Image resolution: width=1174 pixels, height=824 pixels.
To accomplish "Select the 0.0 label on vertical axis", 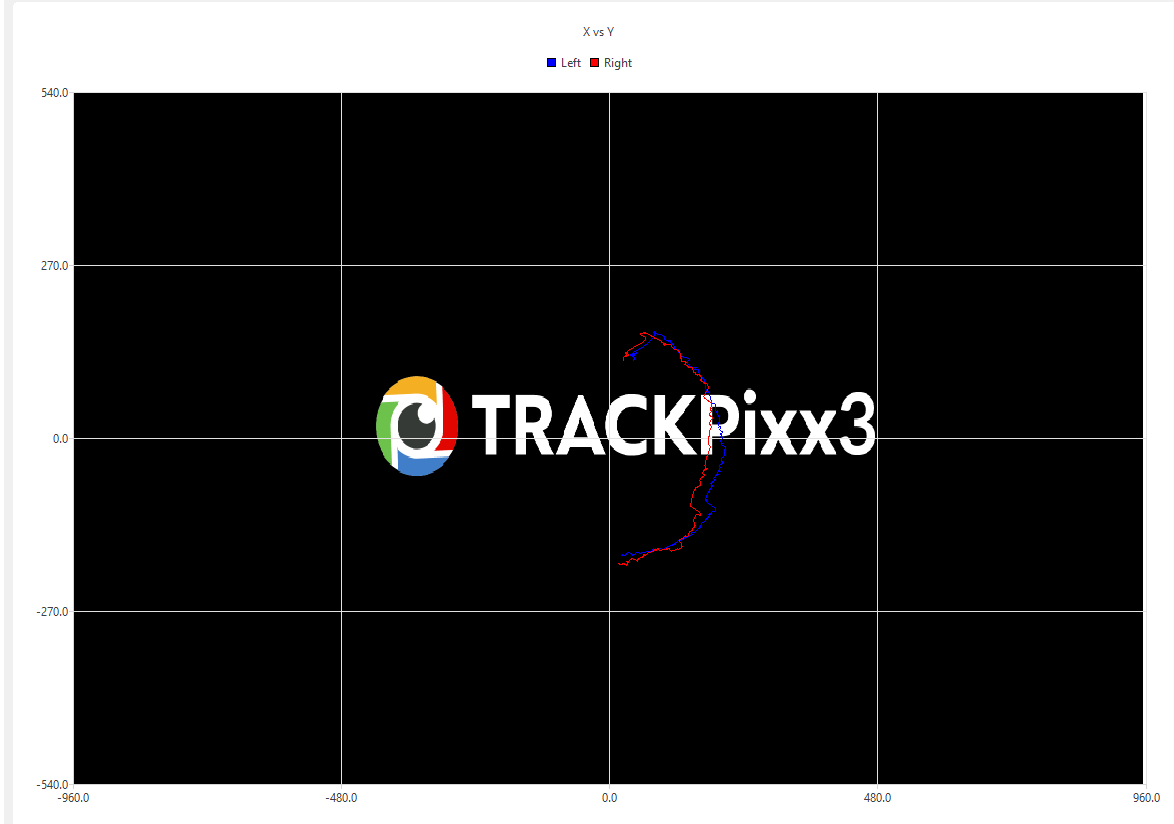I will point(61,439).
